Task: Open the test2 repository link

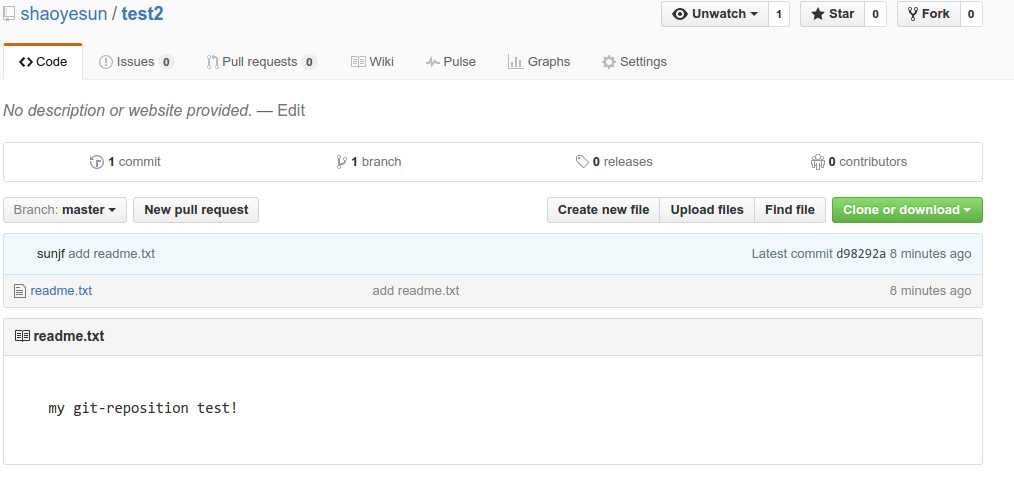Action: click(142, 14)
